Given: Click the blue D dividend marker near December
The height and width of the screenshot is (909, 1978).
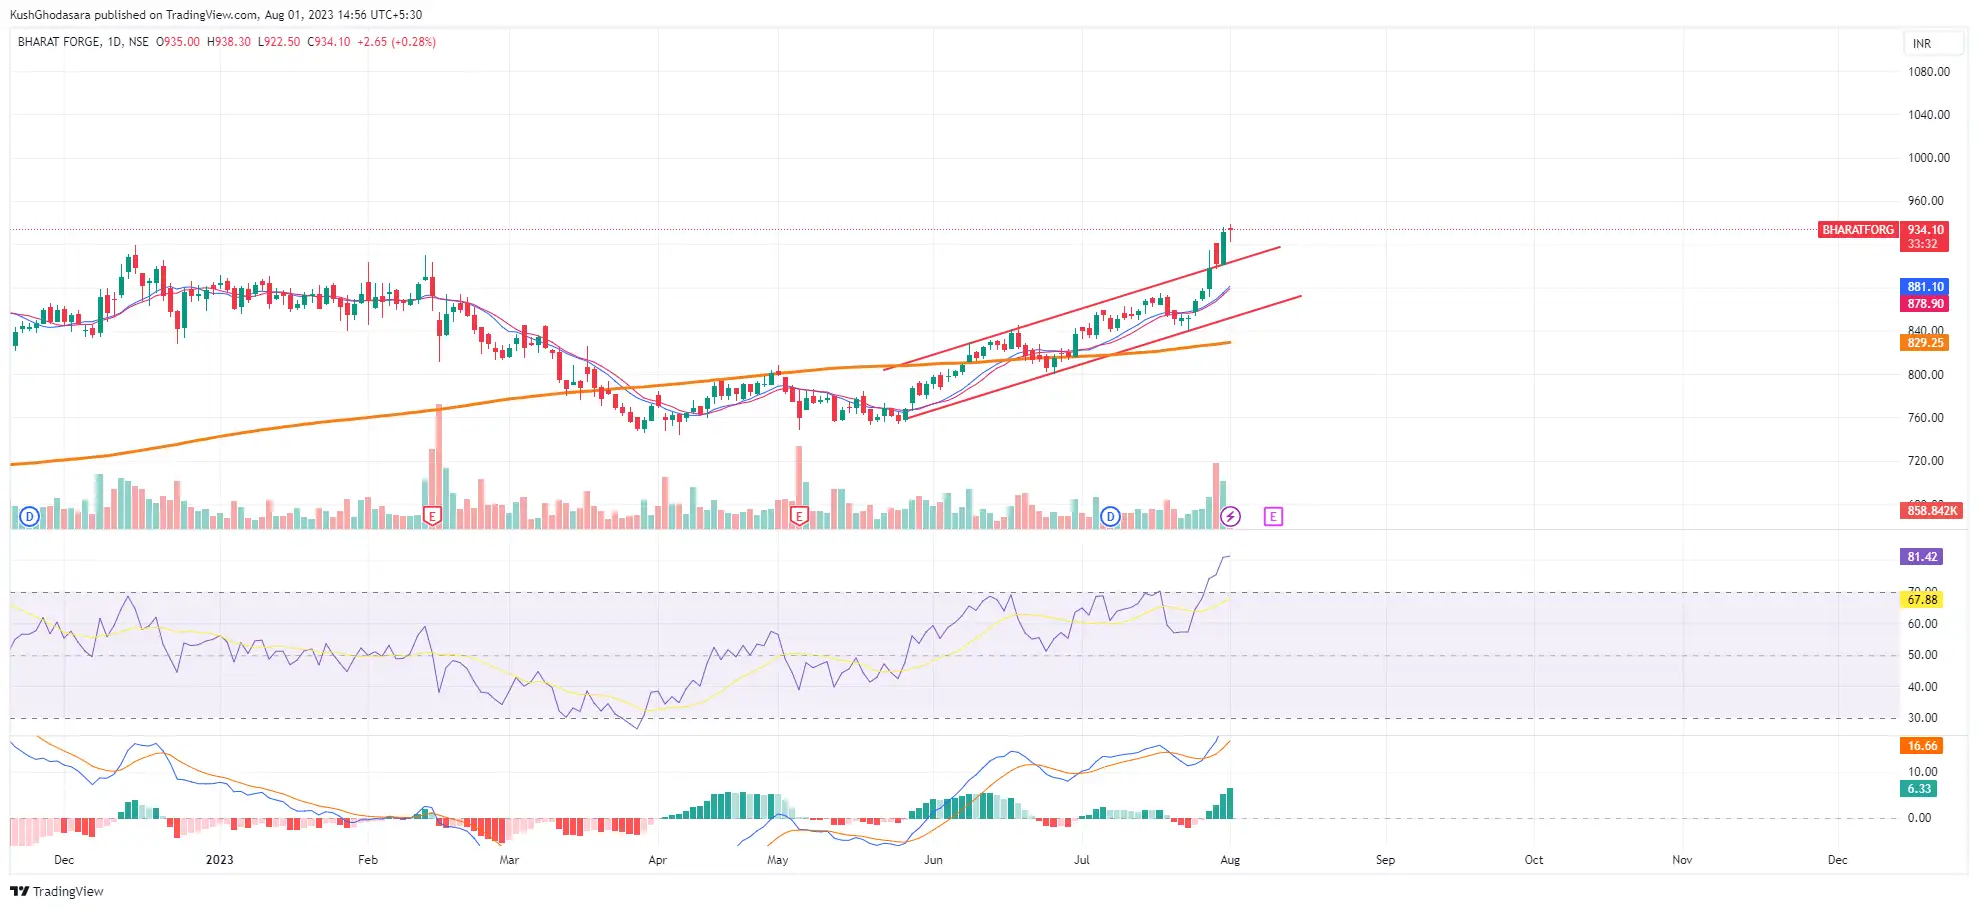Looking at the screenshot, I should coord(29,517).
